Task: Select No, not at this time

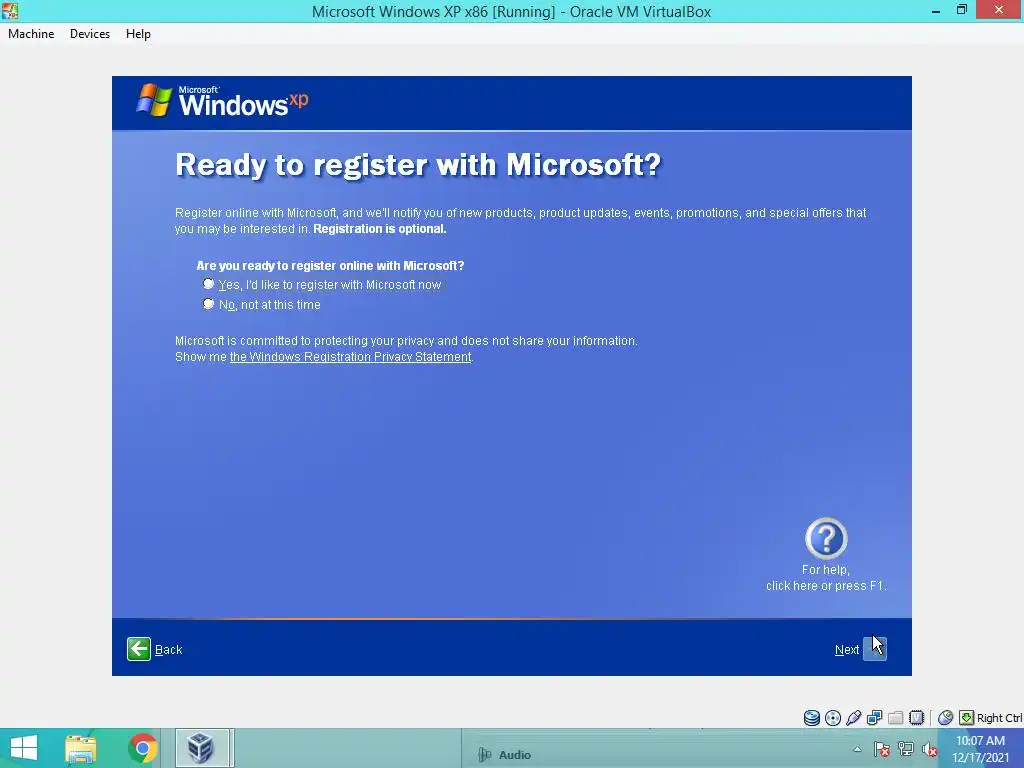Action: [x=208, y=304]
